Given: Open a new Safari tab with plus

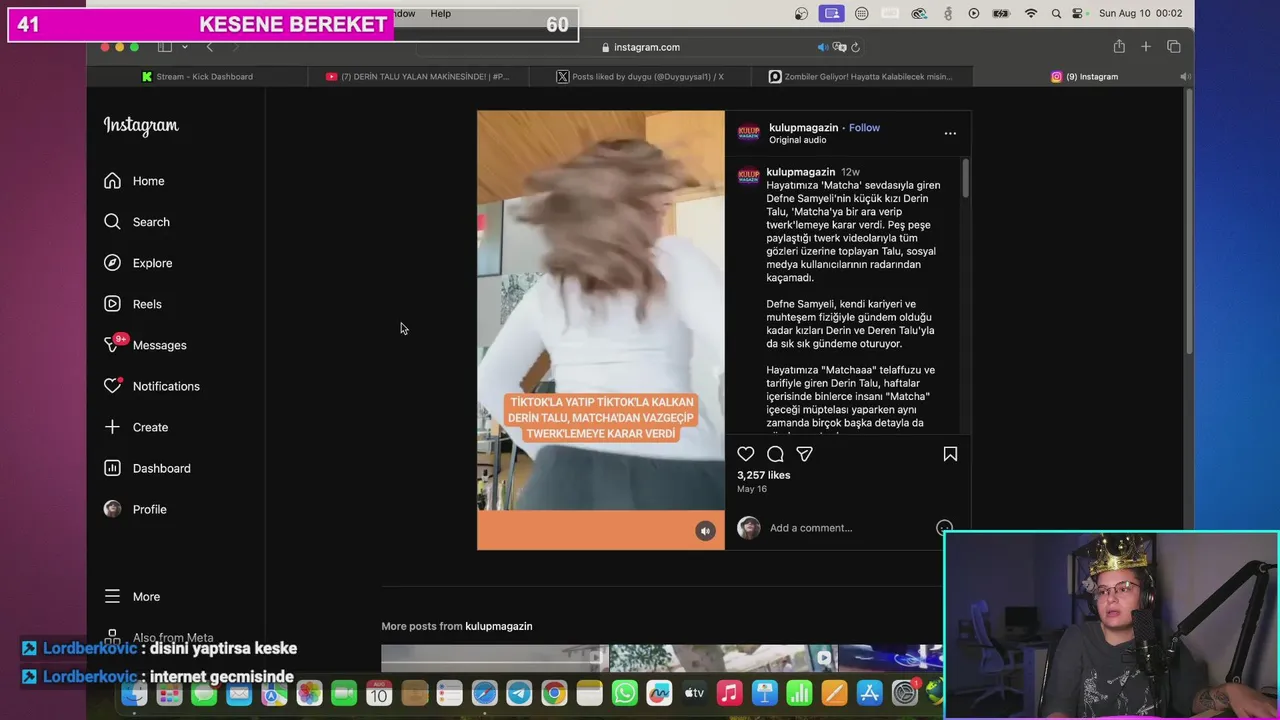Looking at the screenshot, I should pos(1146,47).
